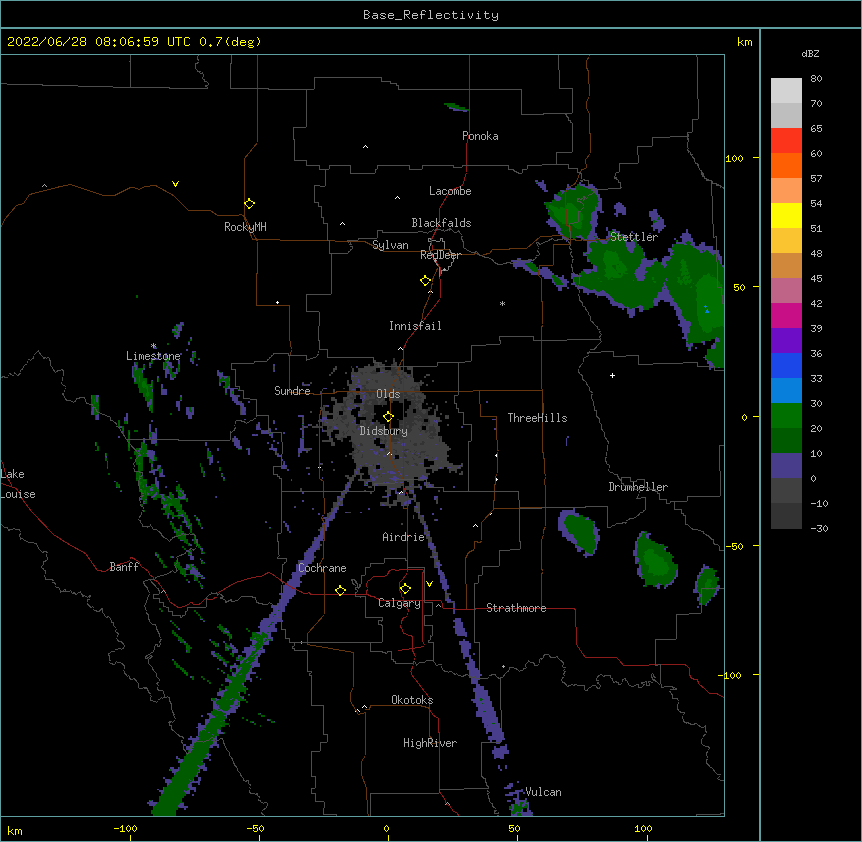
Task: Click the Sylvan label
Action: (x=390, y=245)
